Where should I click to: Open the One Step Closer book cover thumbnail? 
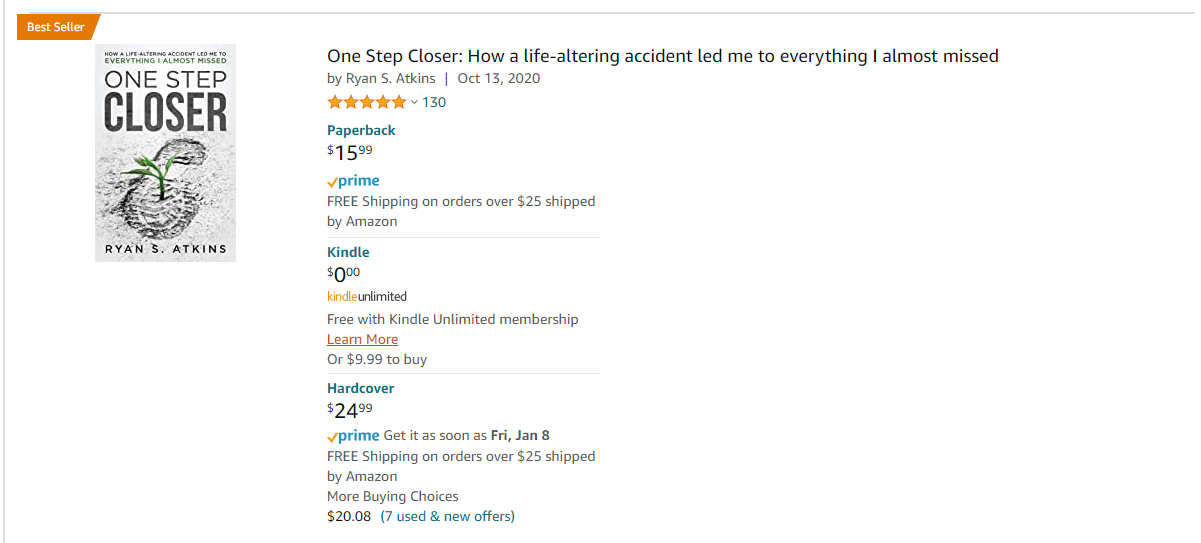click(x=165, y=153)
